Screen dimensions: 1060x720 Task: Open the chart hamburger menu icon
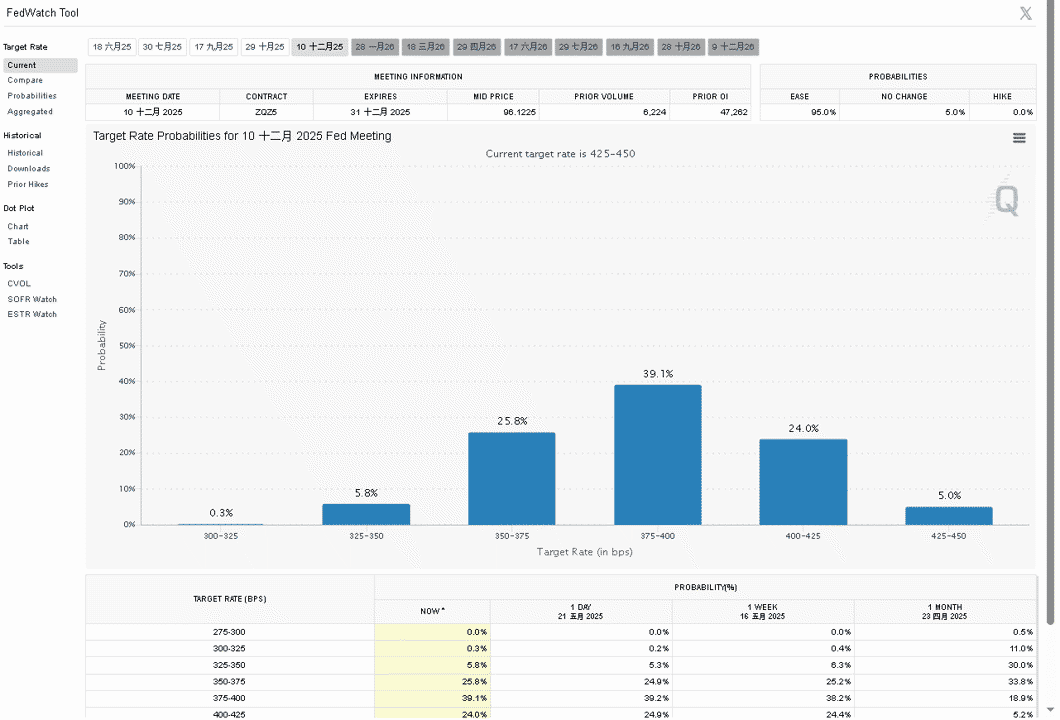tap(1019, 138)
